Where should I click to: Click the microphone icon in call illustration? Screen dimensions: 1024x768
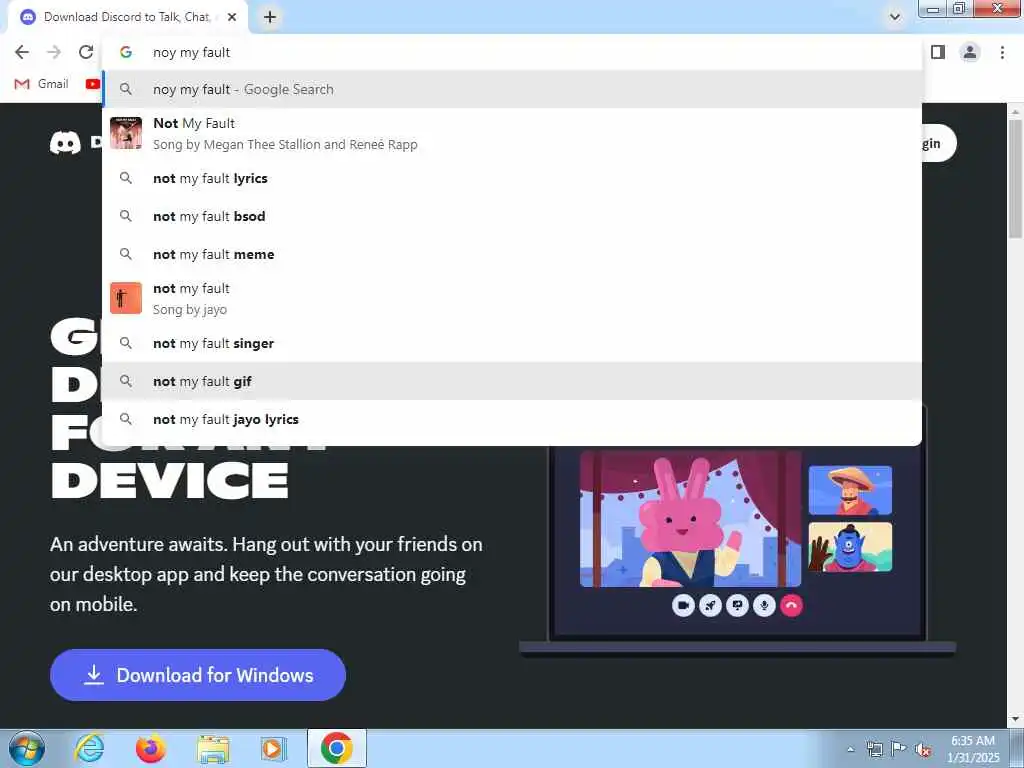764,605
